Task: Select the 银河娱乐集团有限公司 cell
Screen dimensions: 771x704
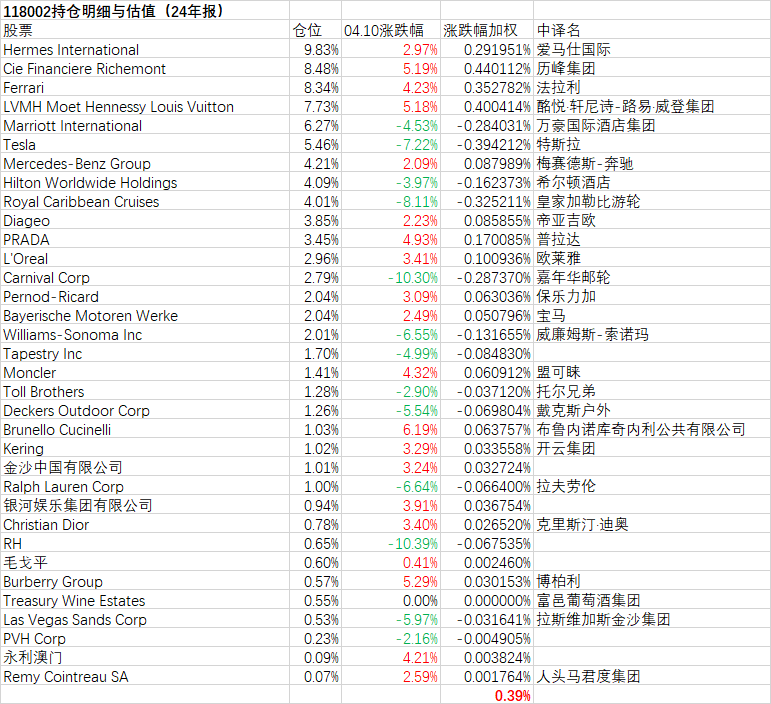Action: point(145,505)
